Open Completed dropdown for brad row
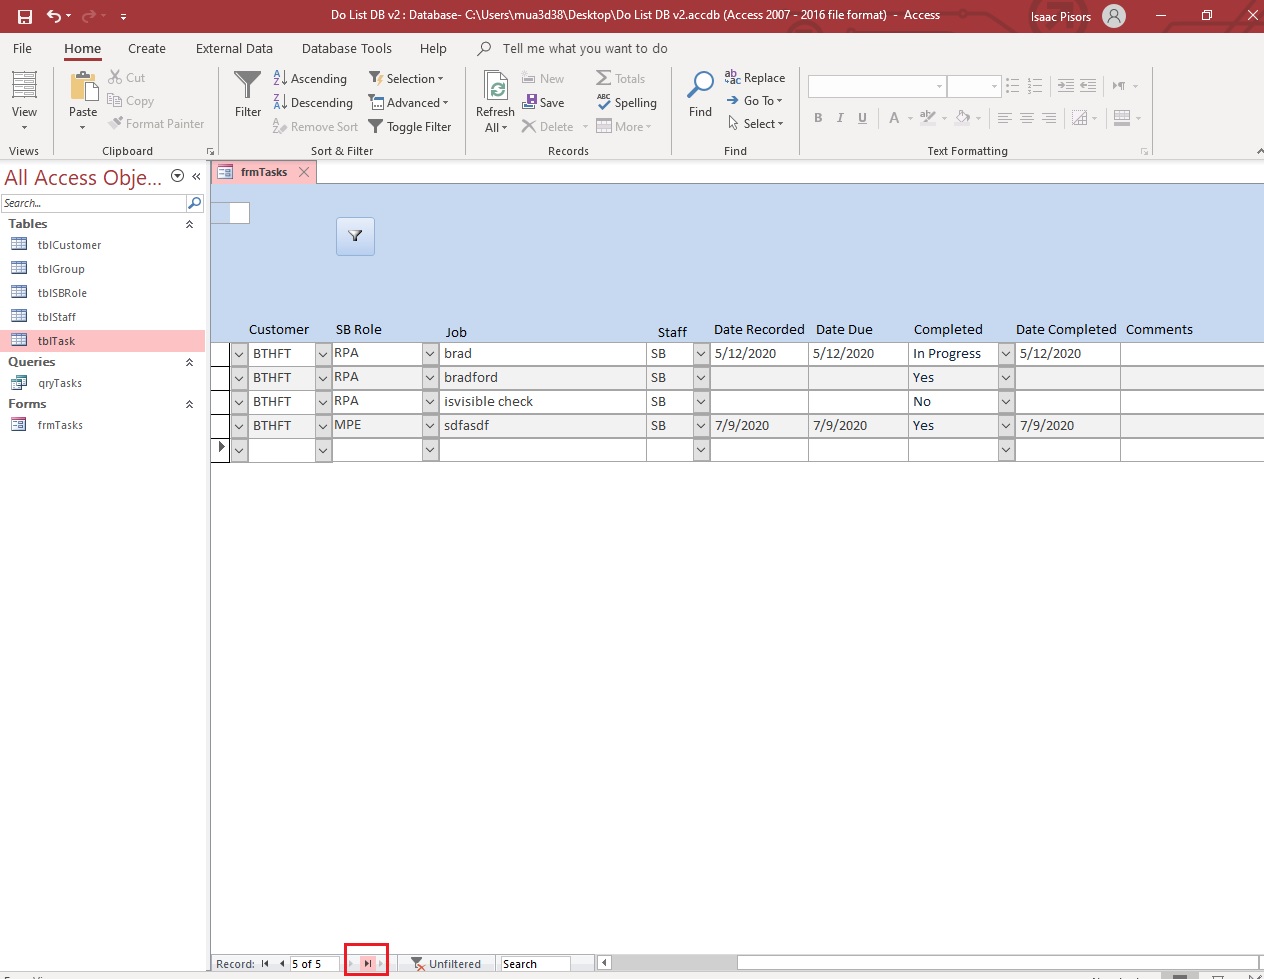The width and height of the screenshot is (1264, 979). (1006, 354)
